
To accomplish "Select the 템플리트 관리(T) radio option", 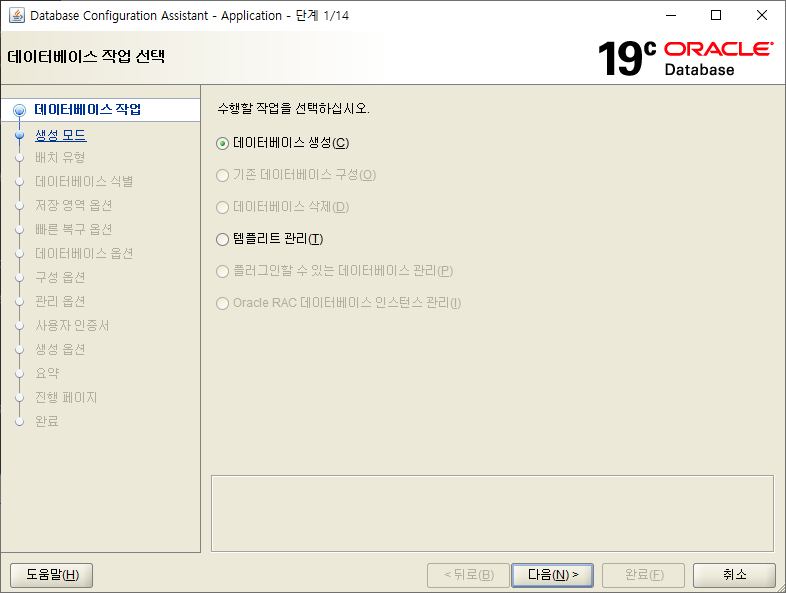I will tap(270, 239).
